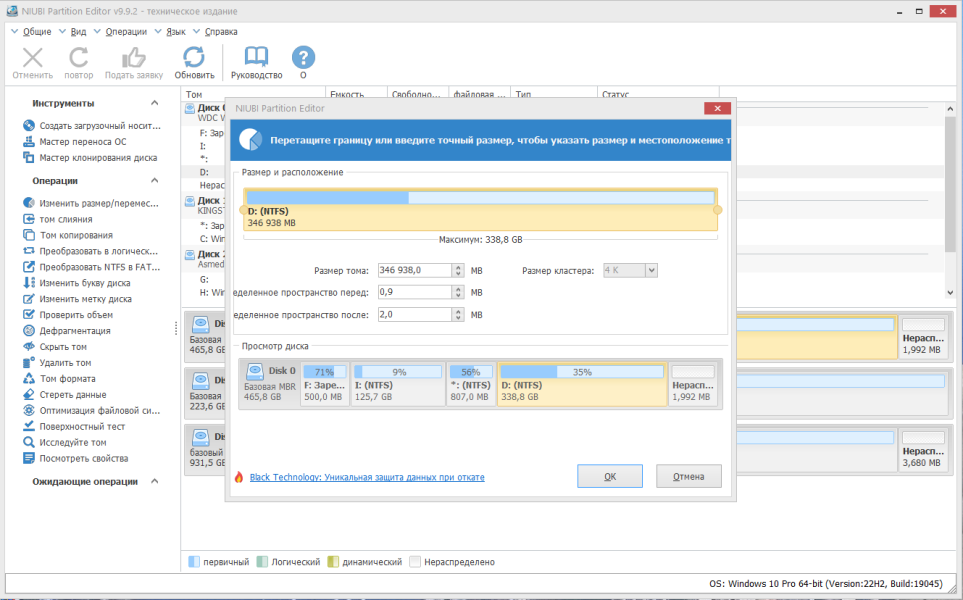Open the Справка menu
963x600 pixels.
pyautogui.click(x=221, y=31)
